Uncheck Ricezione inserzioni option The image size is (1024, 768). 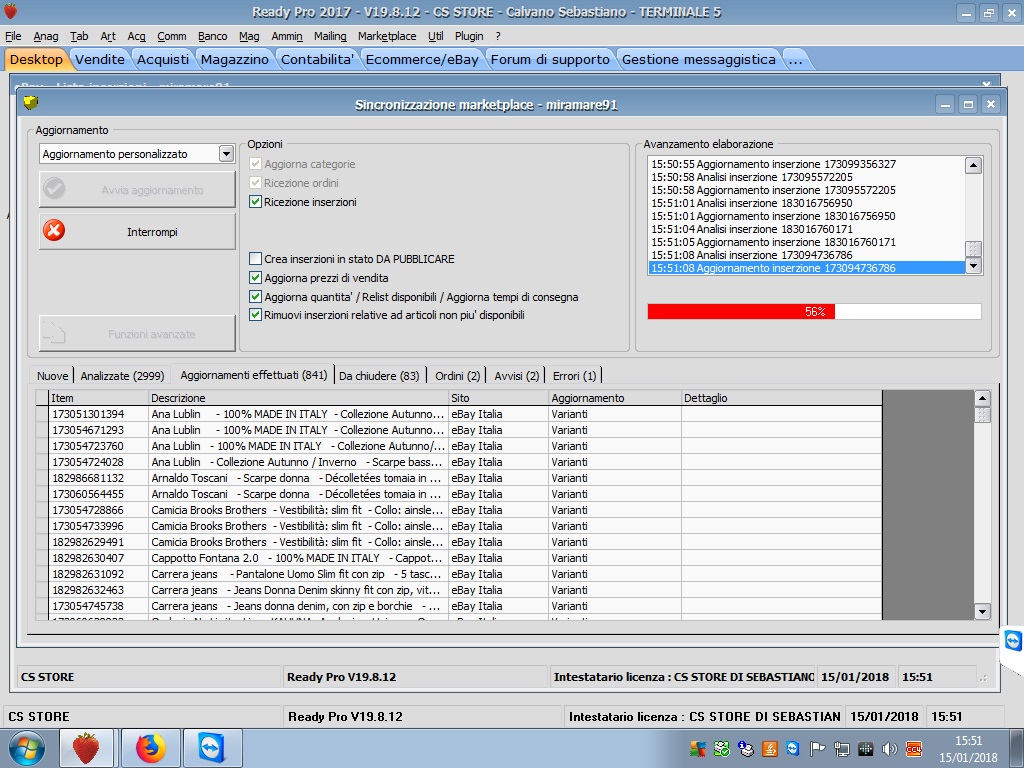pyautogui.click(x=256, y=202)
